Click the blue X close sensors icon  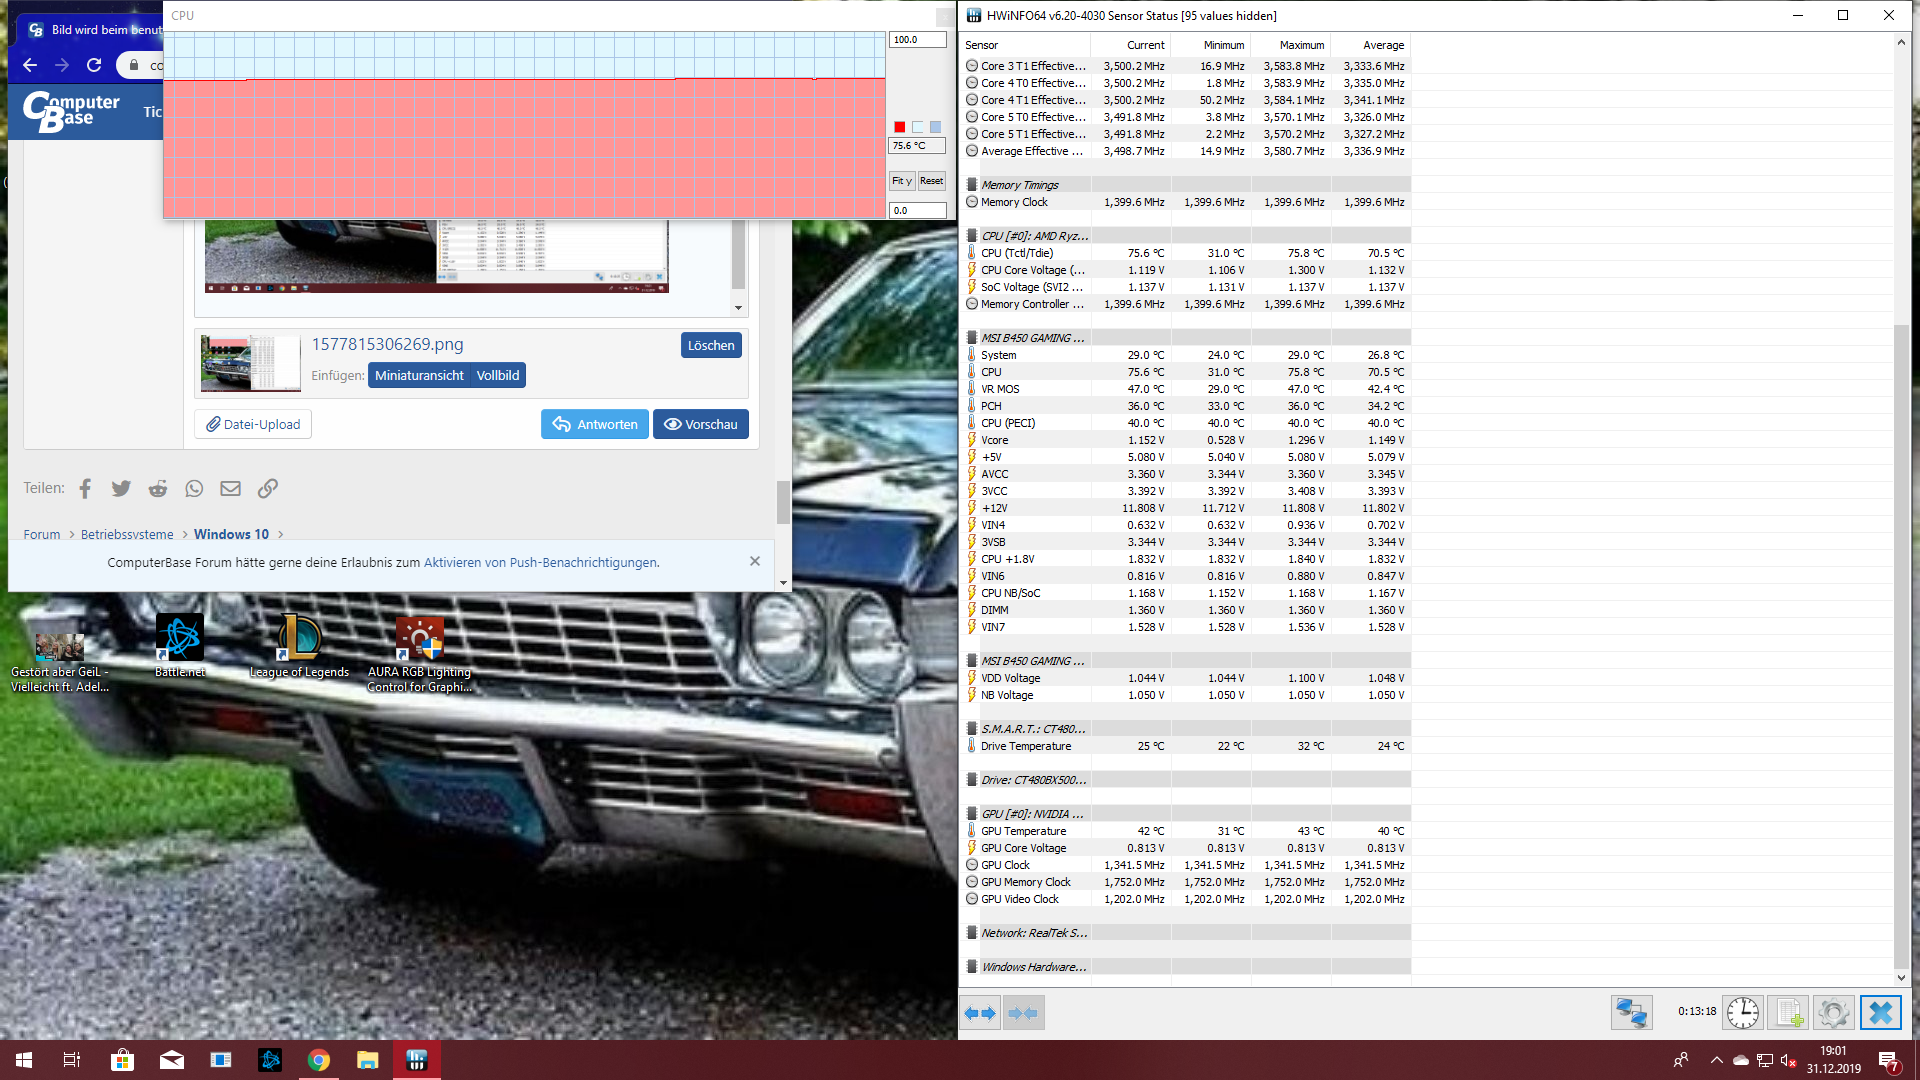[1880, 1013]
